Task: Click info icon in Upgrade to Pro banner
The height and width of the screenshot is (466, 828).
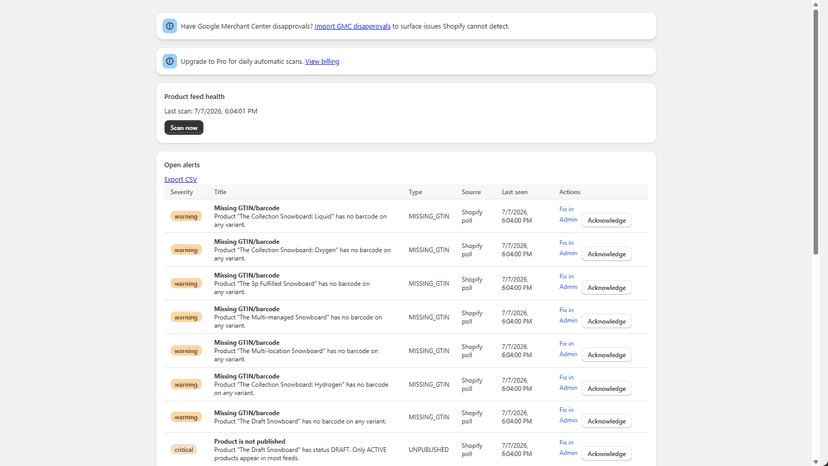Action: click(x=170, y=61)
